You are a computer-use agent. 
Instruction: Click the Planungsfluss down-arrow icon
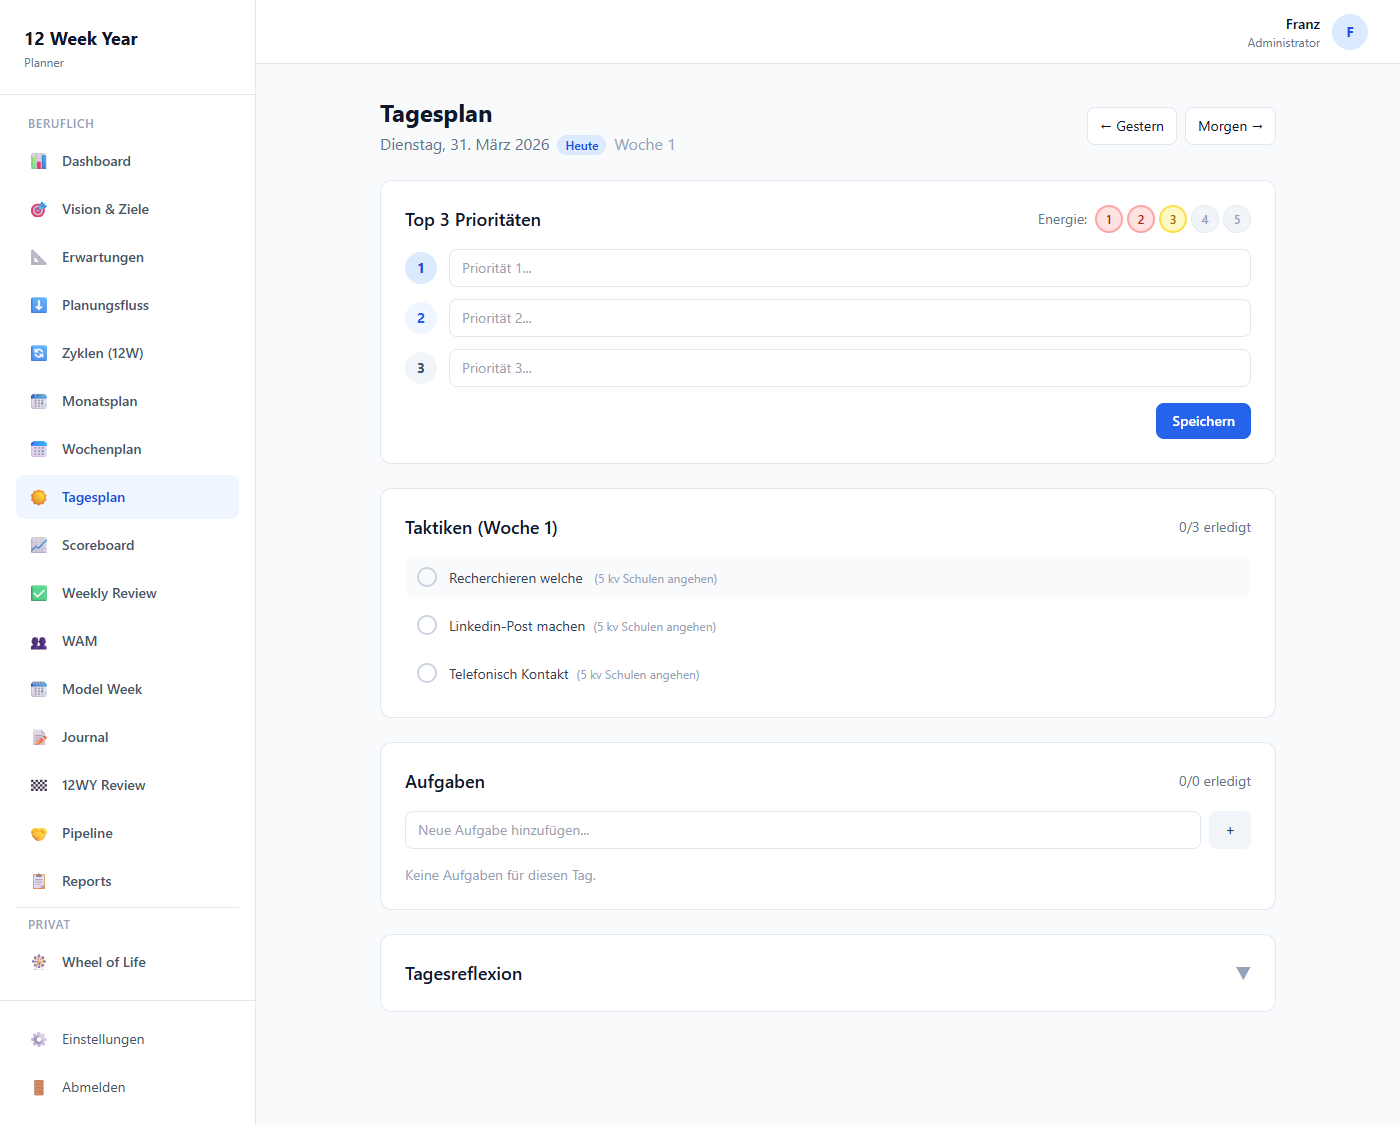click(39, 305)
